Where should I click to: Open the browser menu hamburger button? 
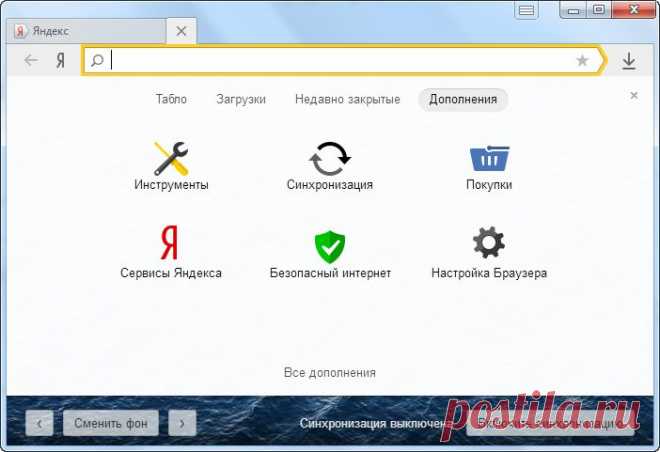click(526, 10)
